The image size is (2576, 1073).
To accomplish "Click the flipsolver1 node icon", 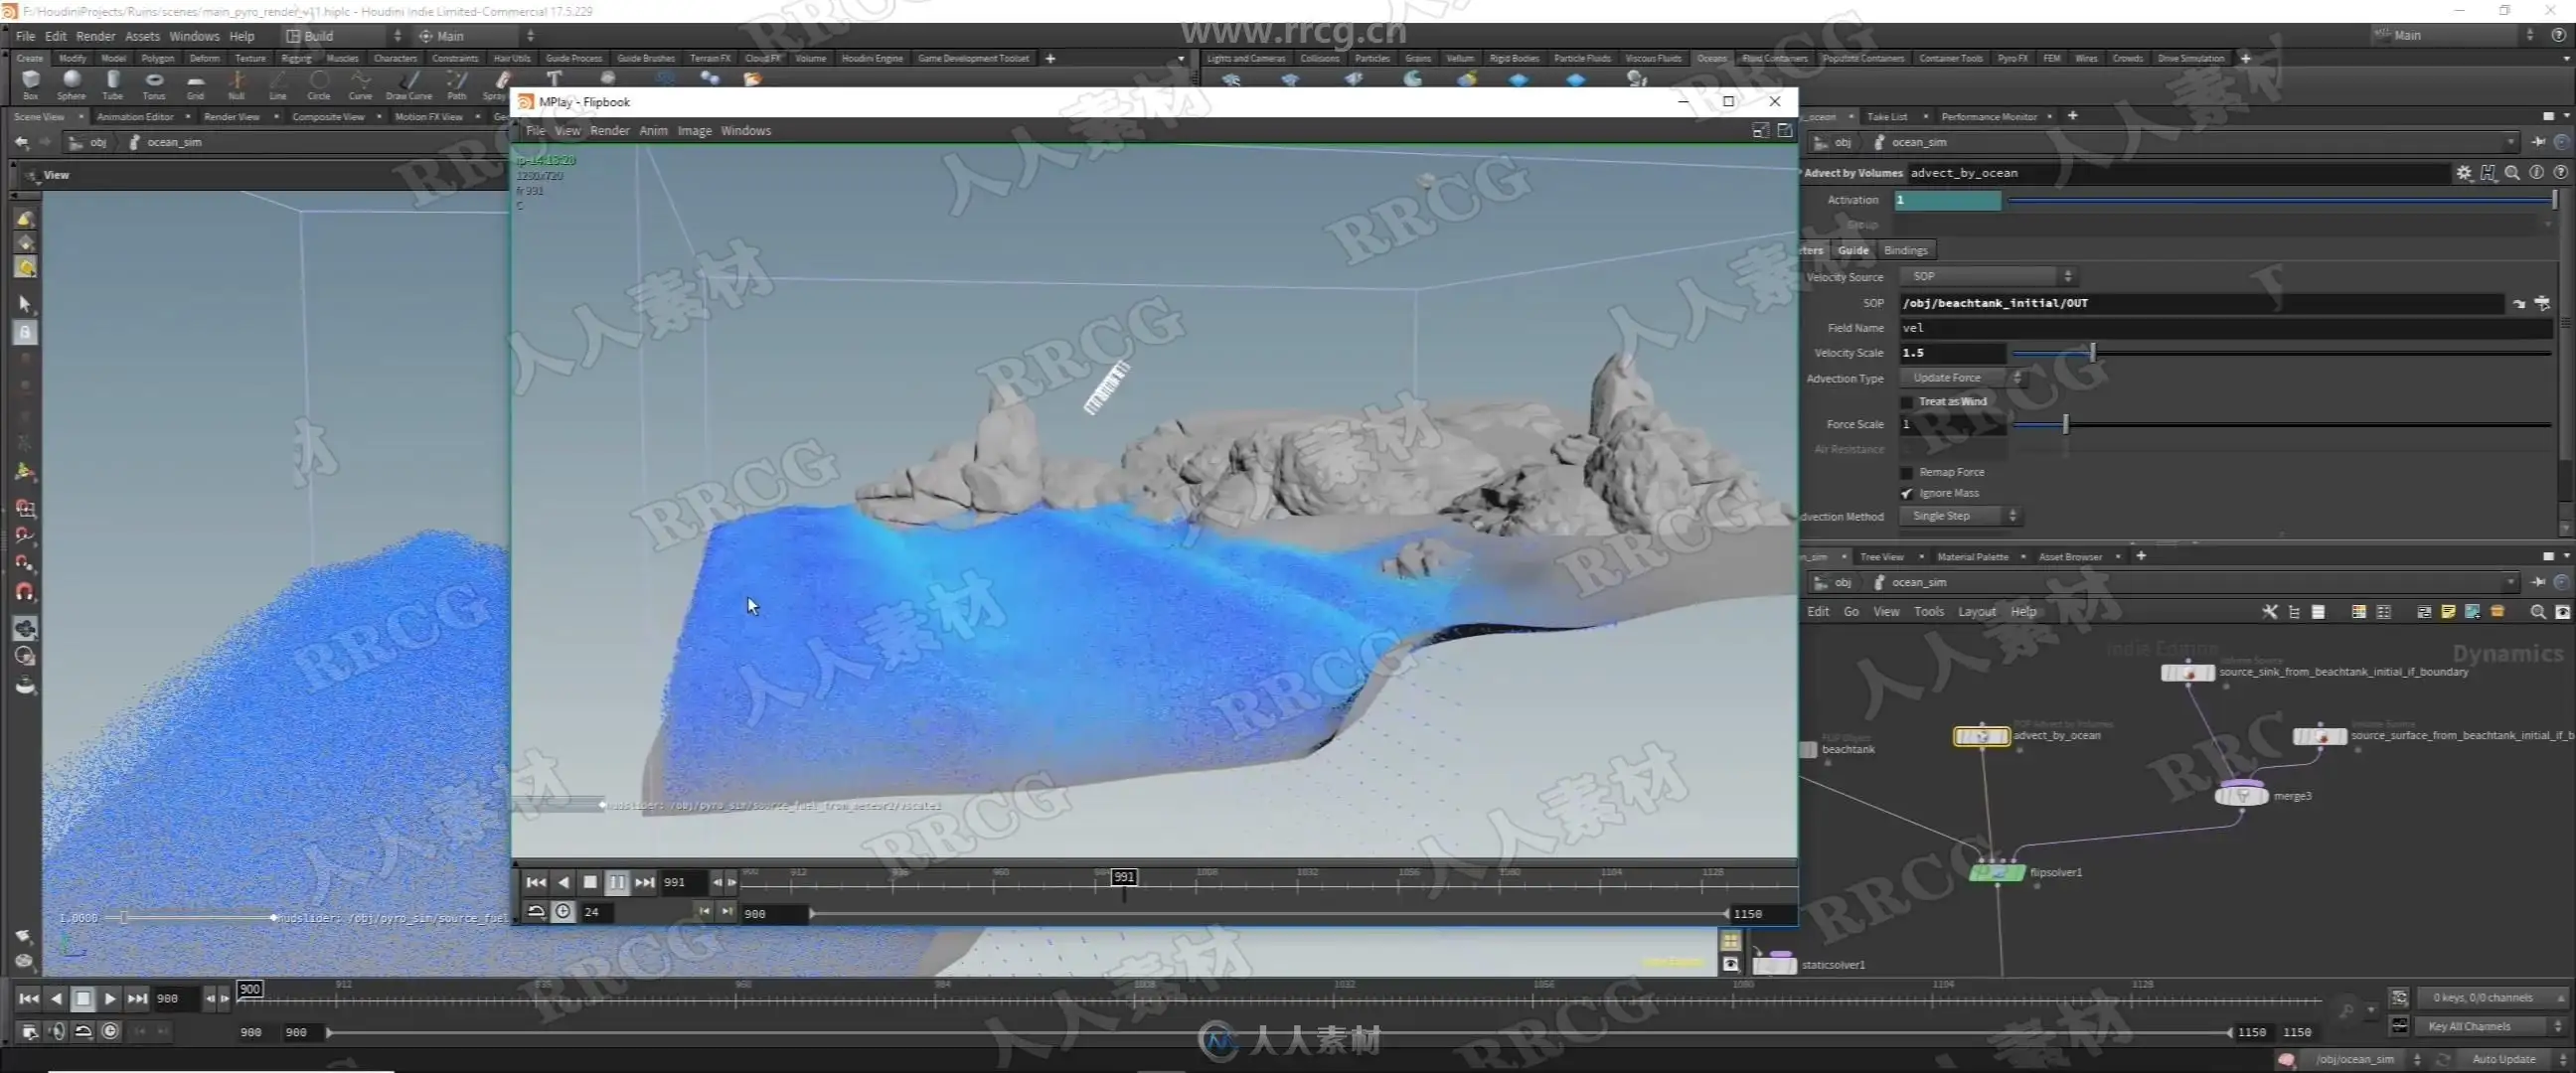I will click(x=1996, y=873).
